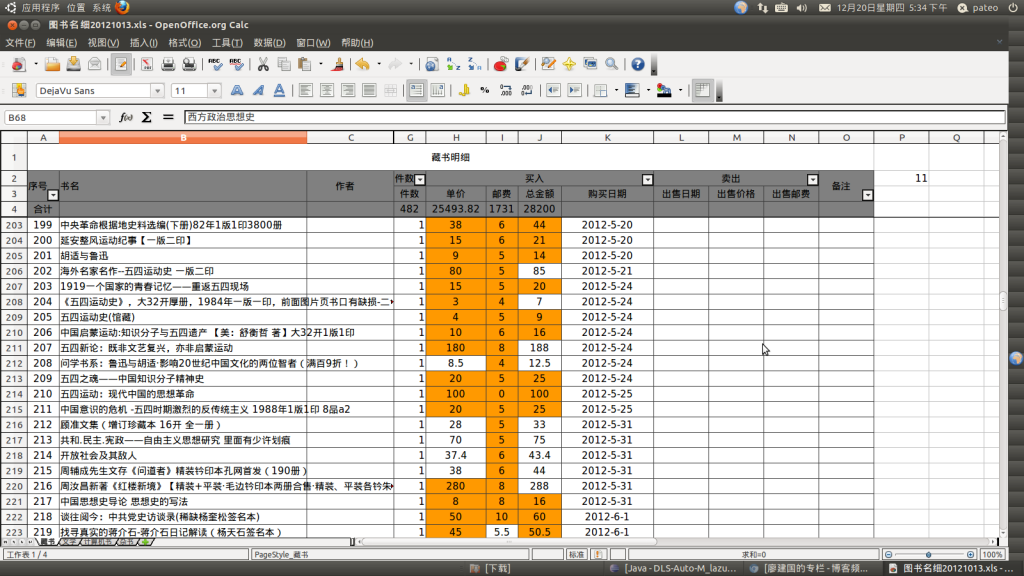
Task: Click the Background Color swatch
Action: 664,90
